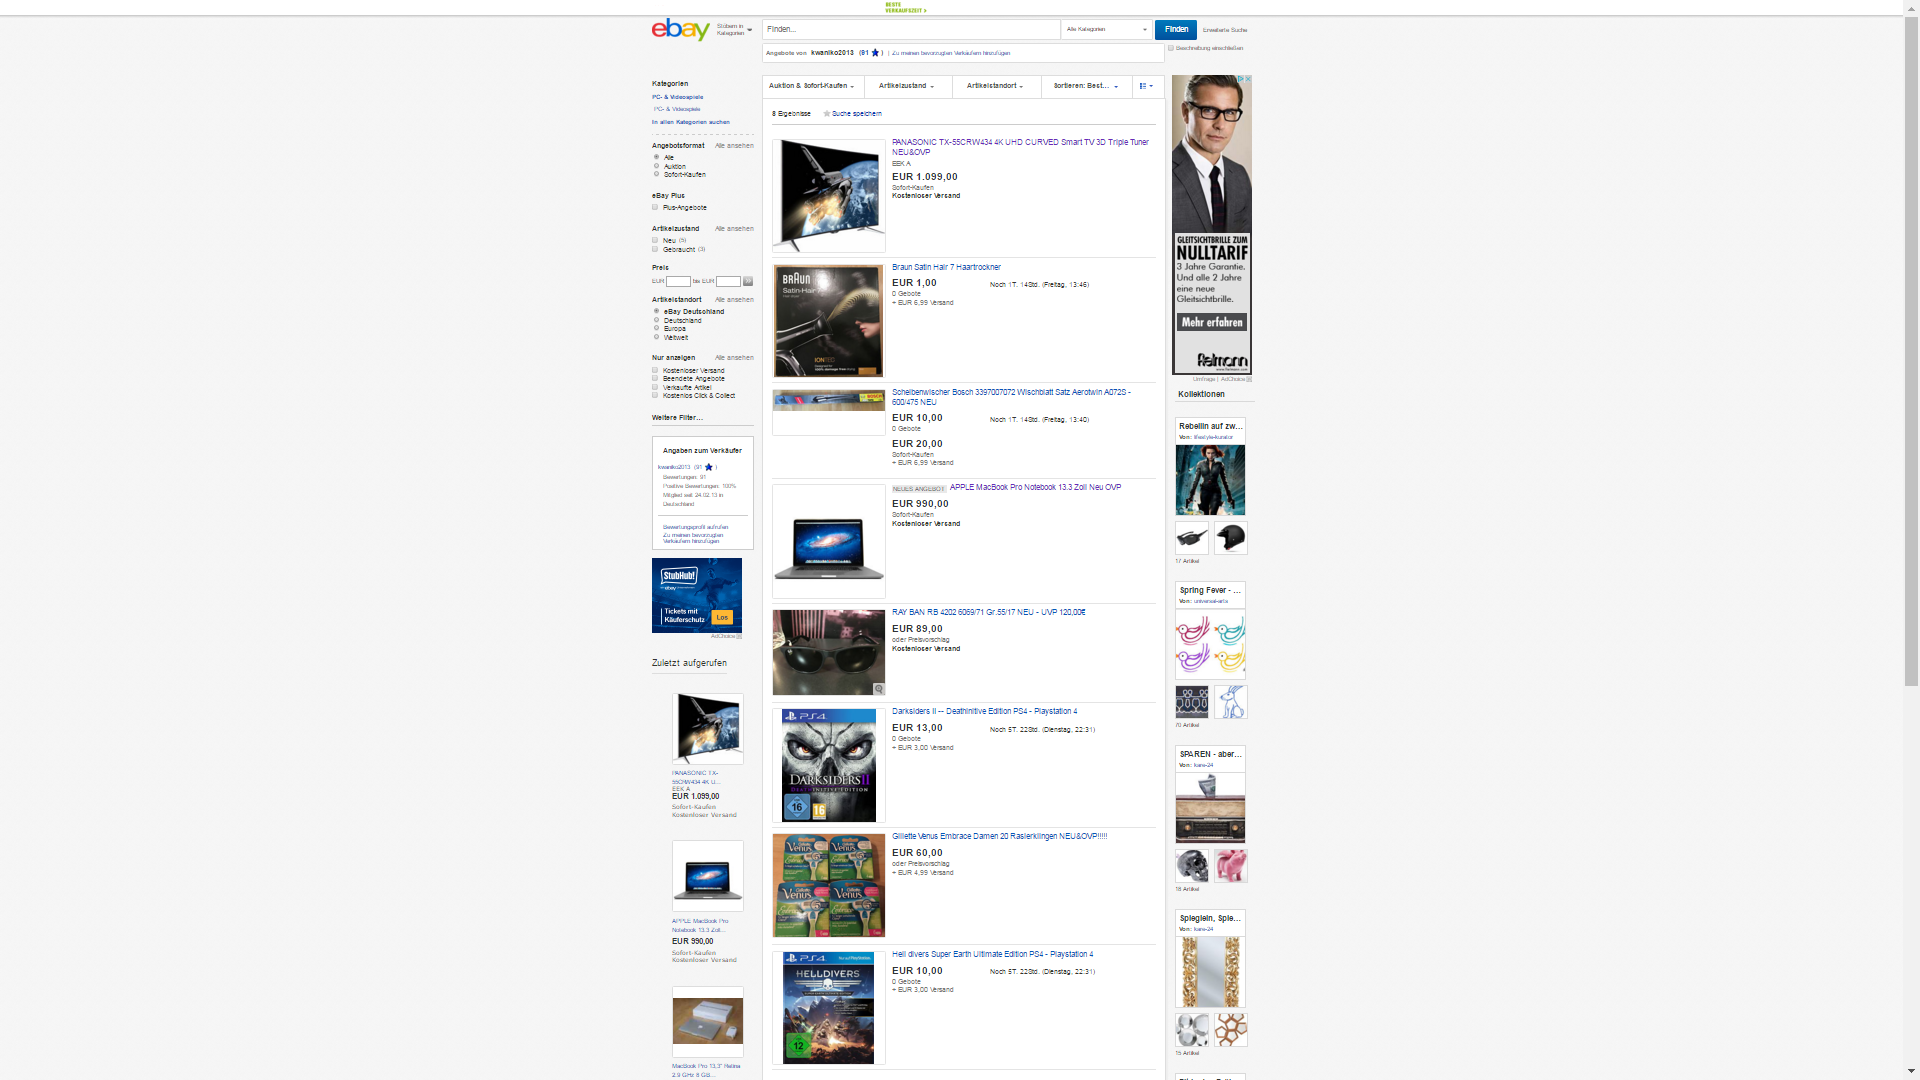Click the maximum price EUR input
The width and height of the screenshot is (1920, 1080).
point(728,281)
